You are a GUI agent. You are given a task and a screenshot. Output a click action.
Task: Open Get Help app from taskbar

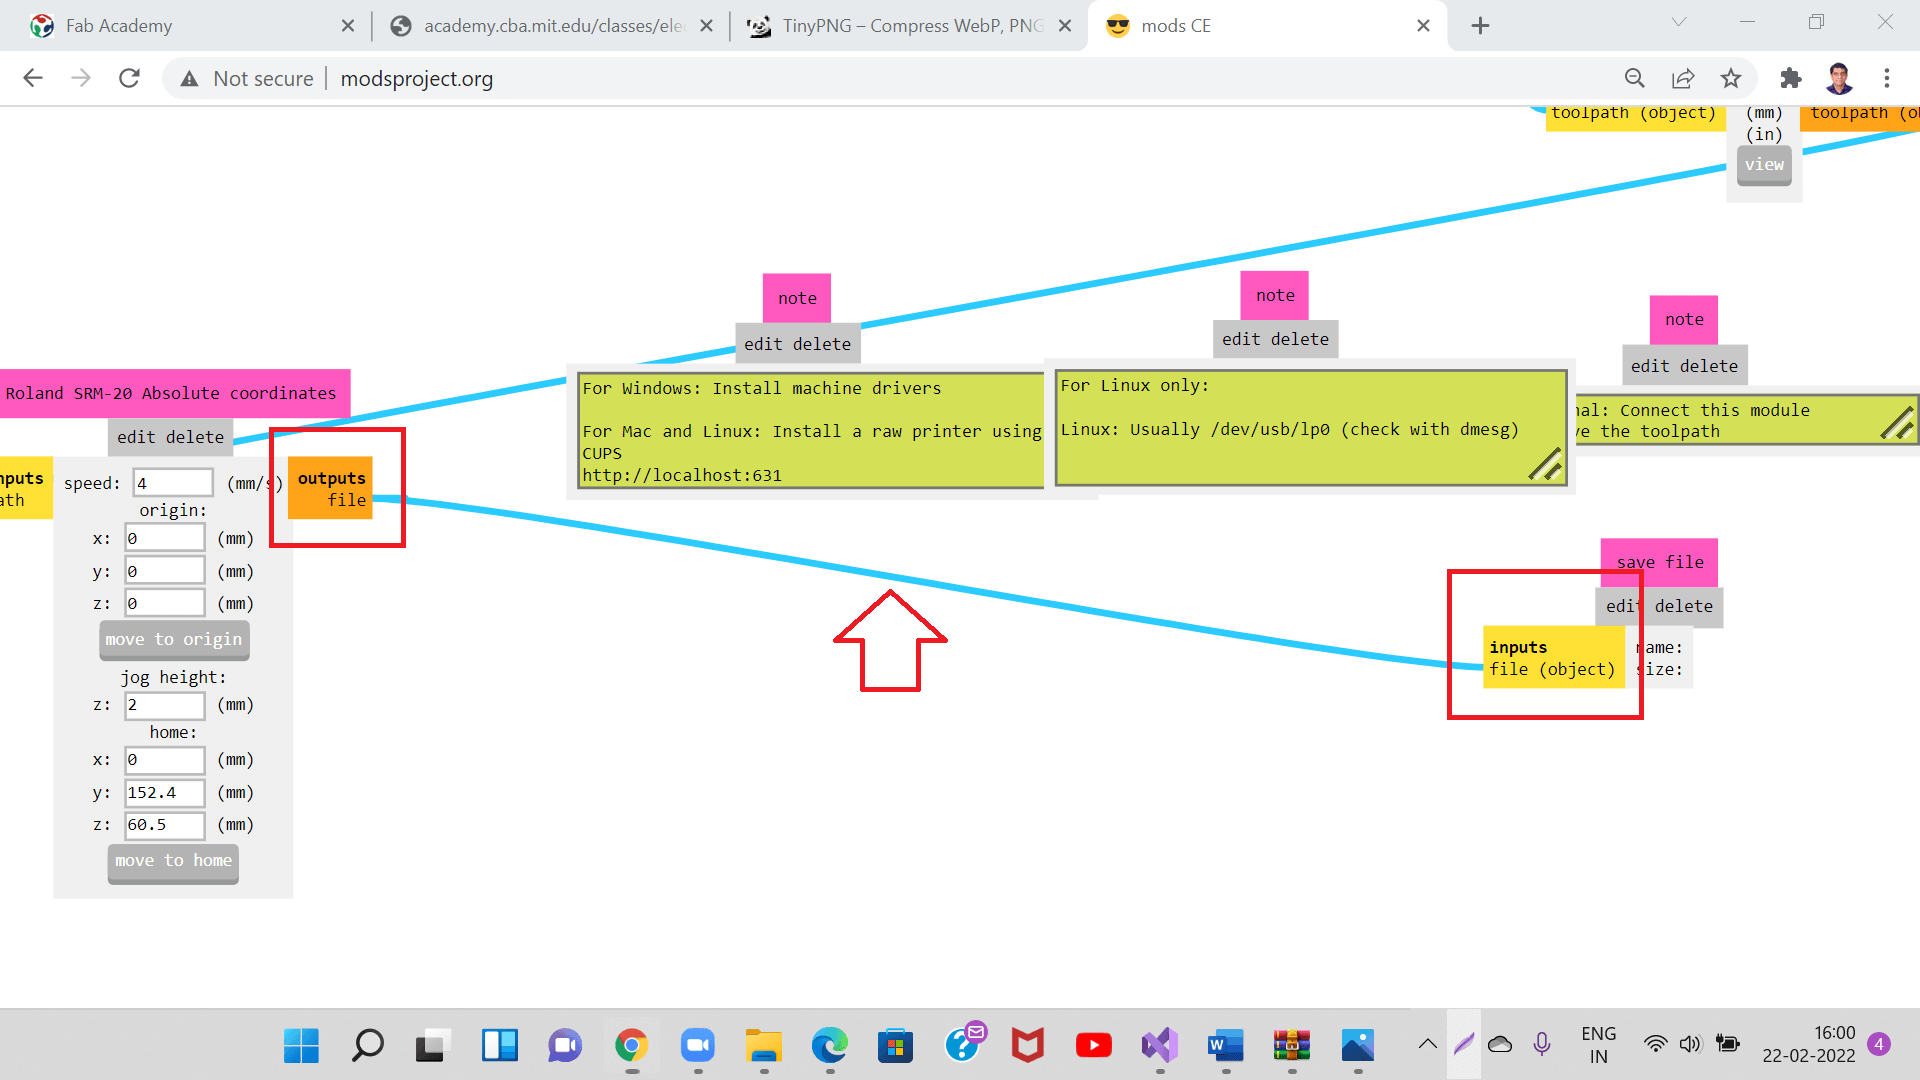963,1044
